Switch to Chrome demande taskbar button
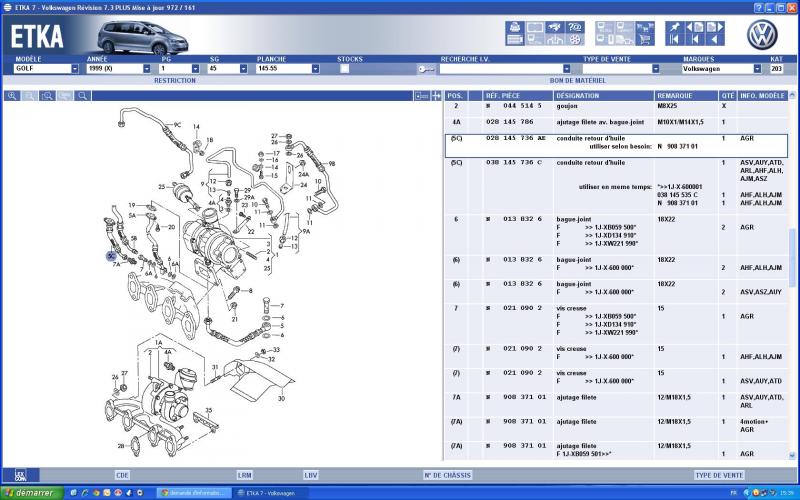 point(193,493)
